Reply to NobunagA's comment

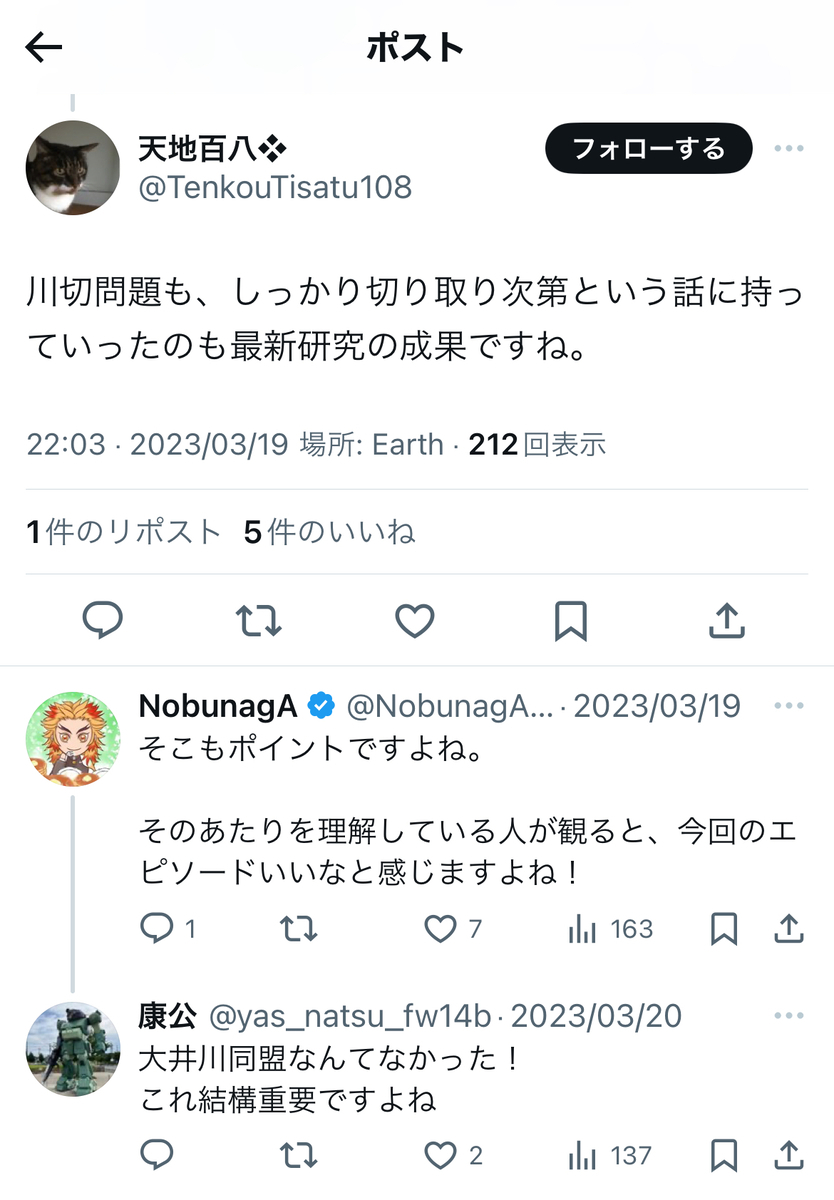click(167, 929)
